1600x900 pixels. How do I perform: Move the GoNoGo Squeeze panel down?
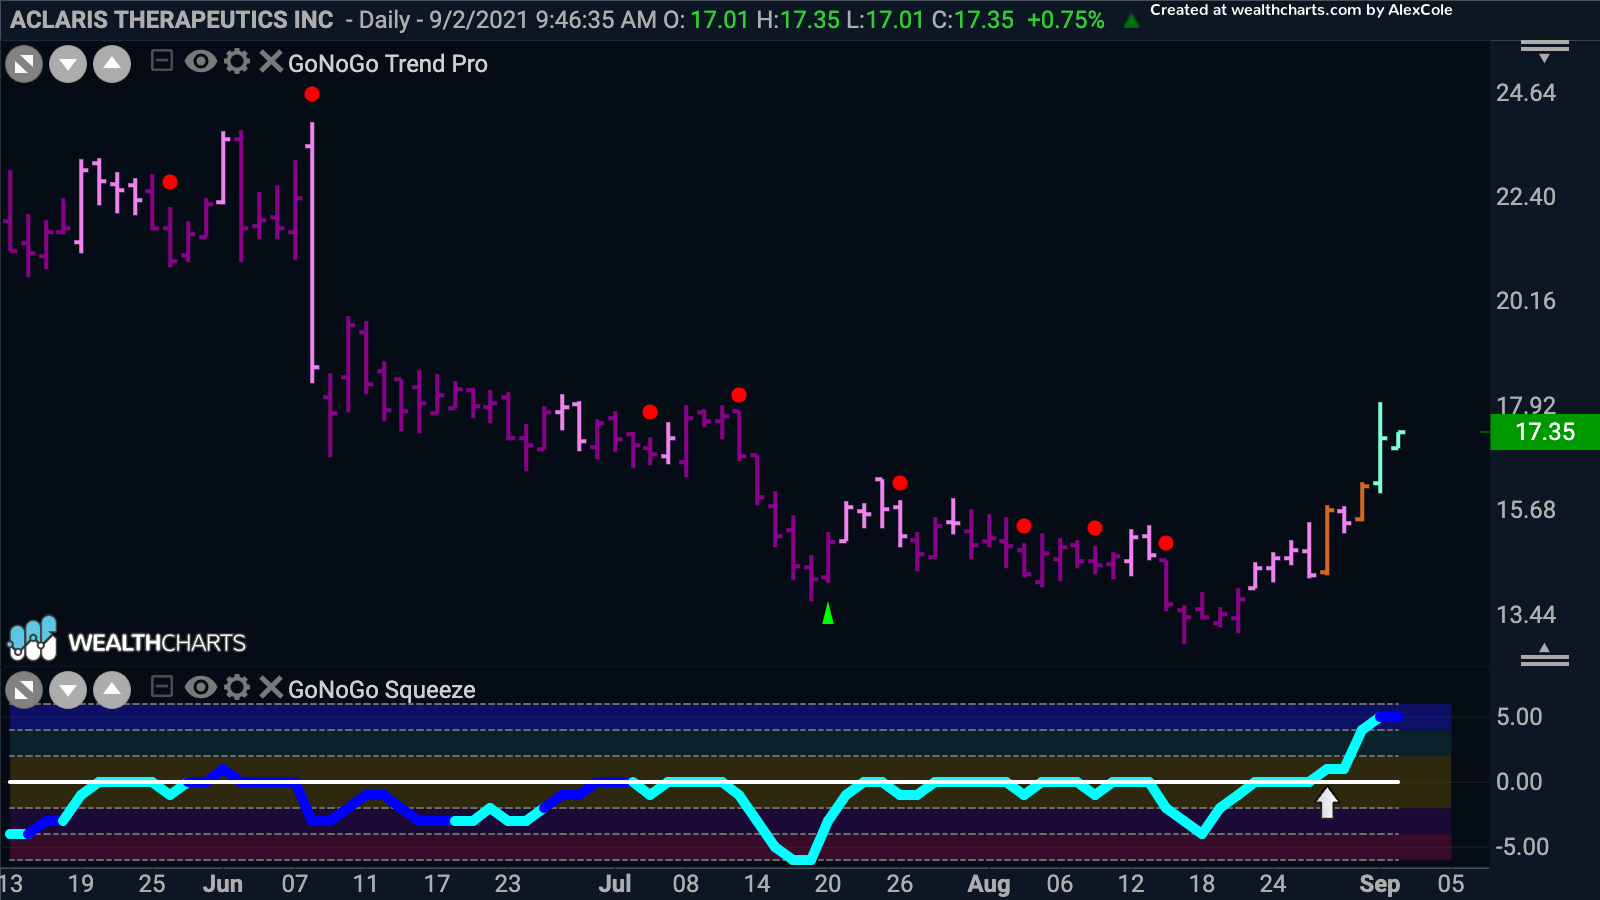pyautogui.click(x=68, y=690)
